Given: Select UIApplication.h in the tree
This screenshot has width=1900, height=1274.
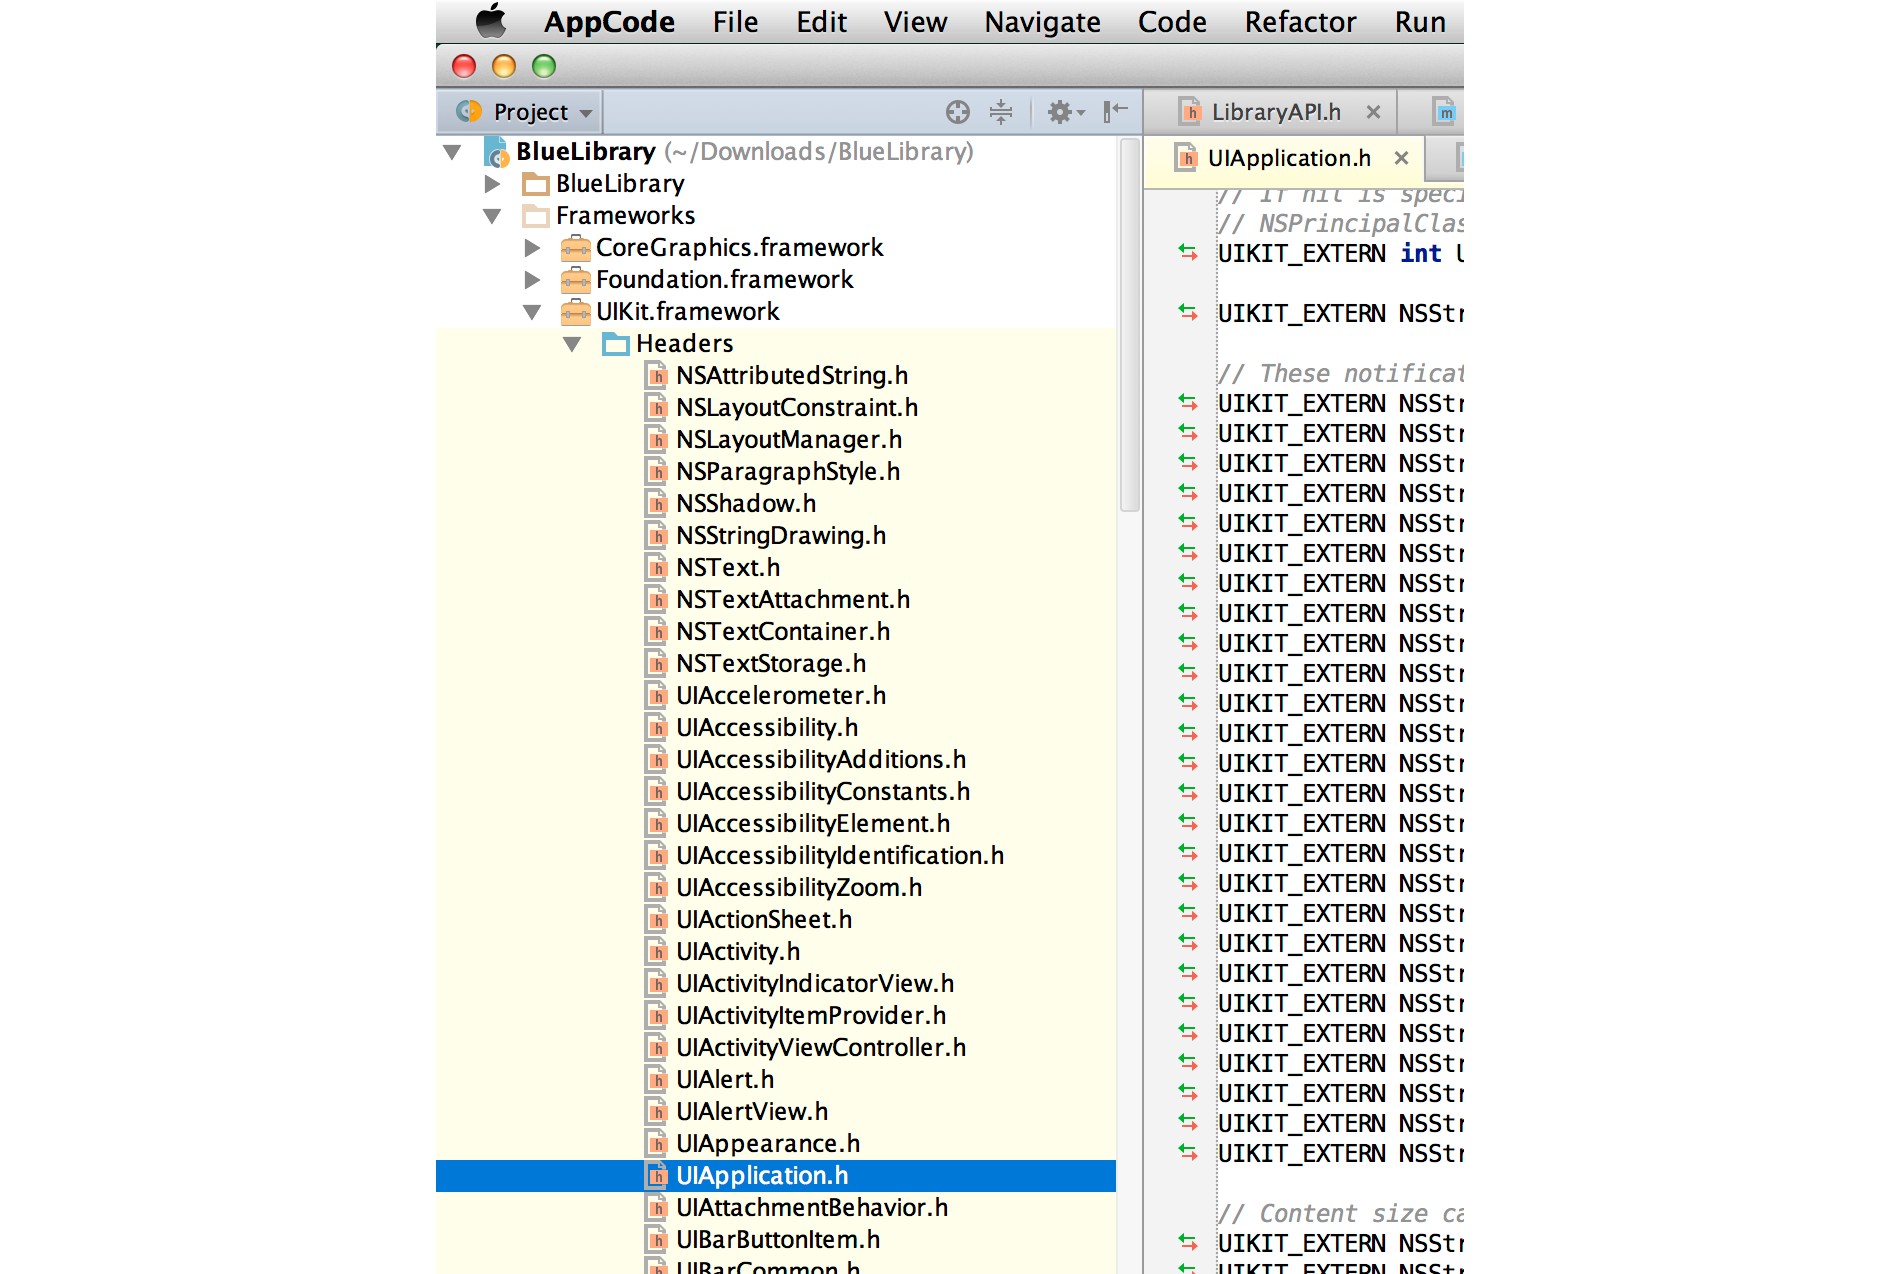Looking at the screenshot, I should coord(776,1176).
